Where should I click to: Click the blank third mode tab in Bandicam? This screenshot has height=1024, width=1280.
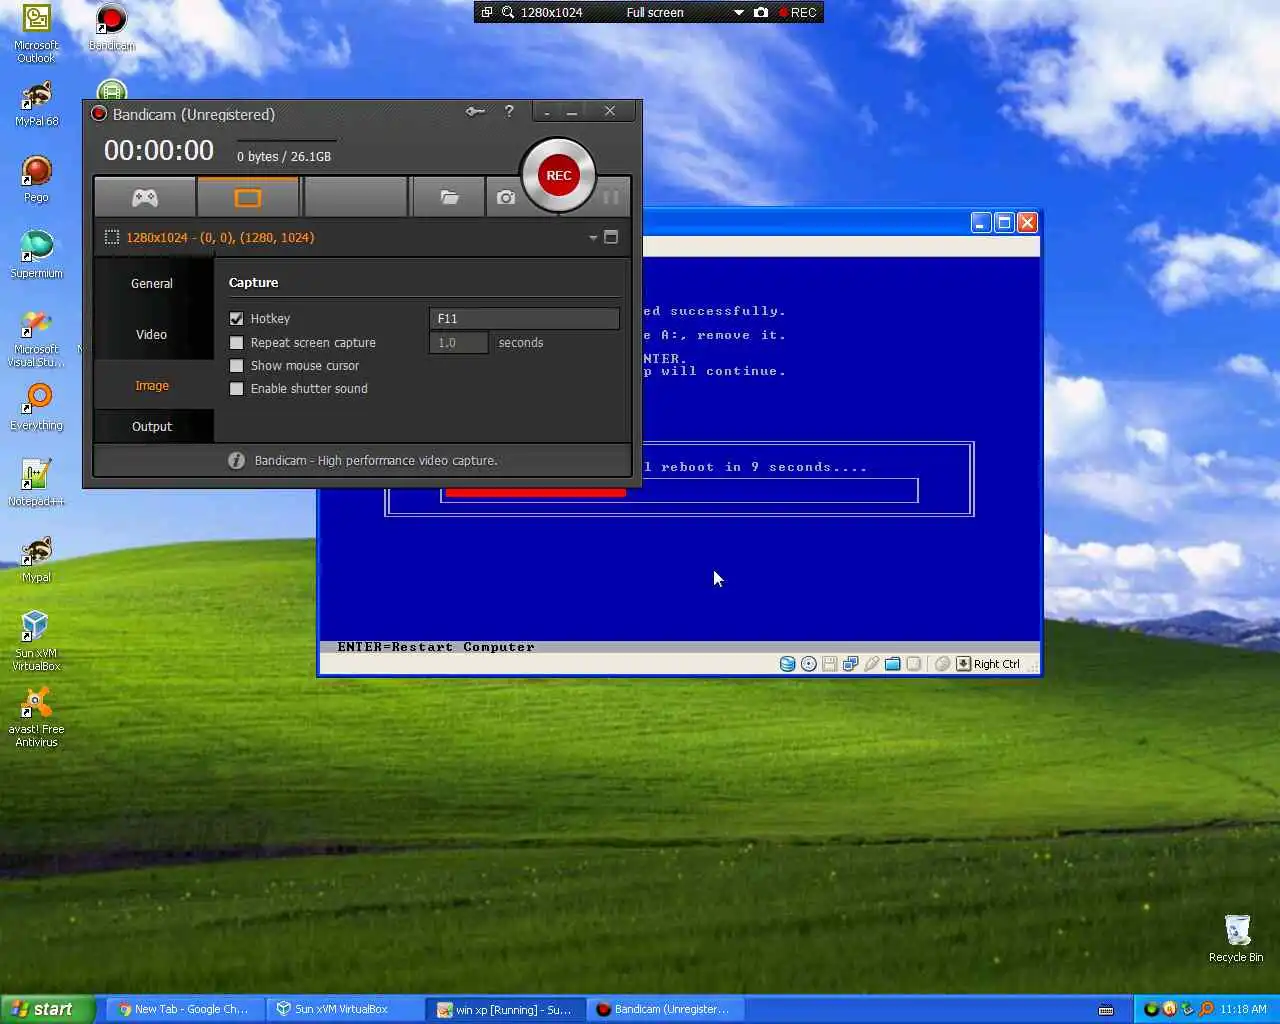(356, 197)
